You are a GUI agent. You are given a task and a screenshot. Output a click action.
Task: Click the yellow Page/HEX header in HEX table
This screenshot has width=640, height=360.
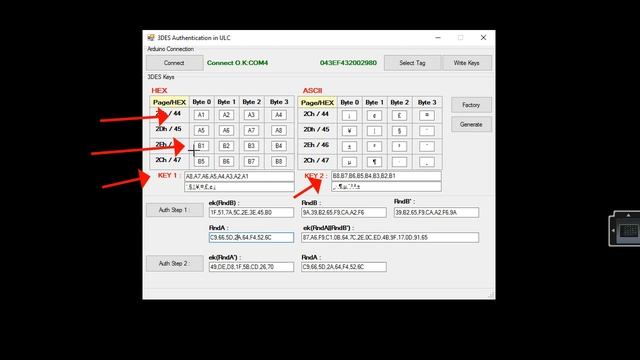pos(169,102)
